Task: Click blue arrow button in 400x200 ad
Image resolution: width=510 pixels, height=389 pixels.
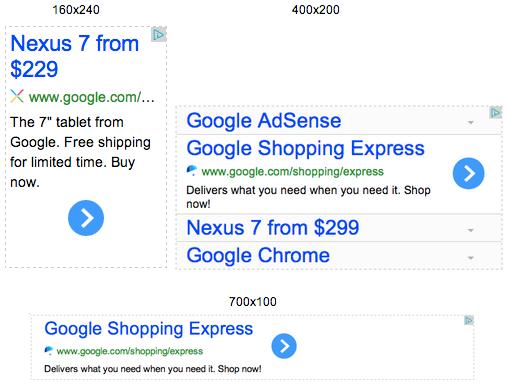Action: point(468,173)
